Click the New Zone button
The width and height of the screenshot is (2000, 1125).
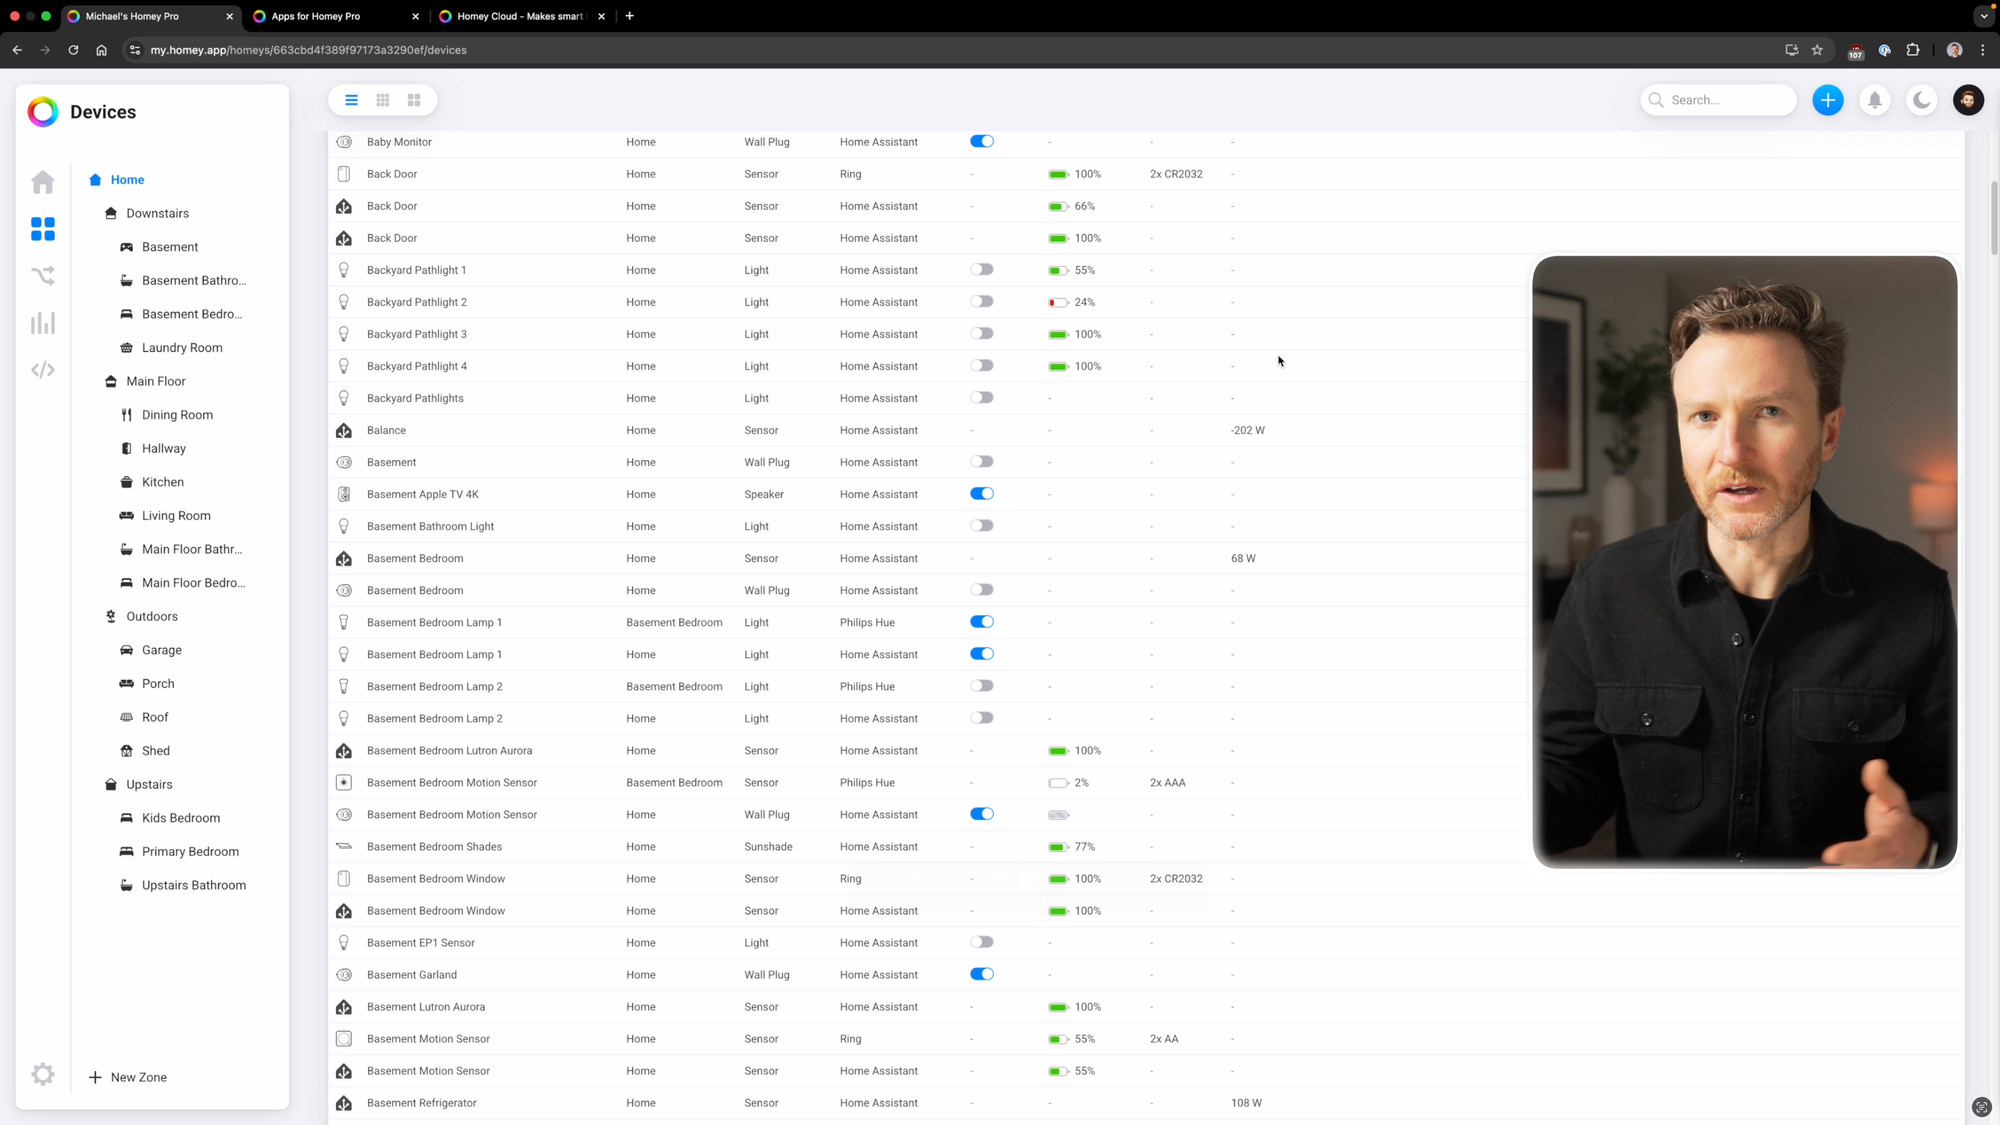tap(128, 1077)
